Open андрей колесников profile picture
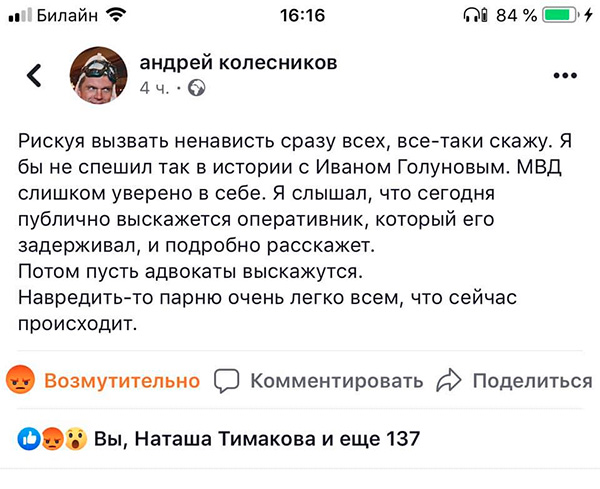The width and height of the screenshot is (600, 489). pyautogui.click(x=97, y=76)
